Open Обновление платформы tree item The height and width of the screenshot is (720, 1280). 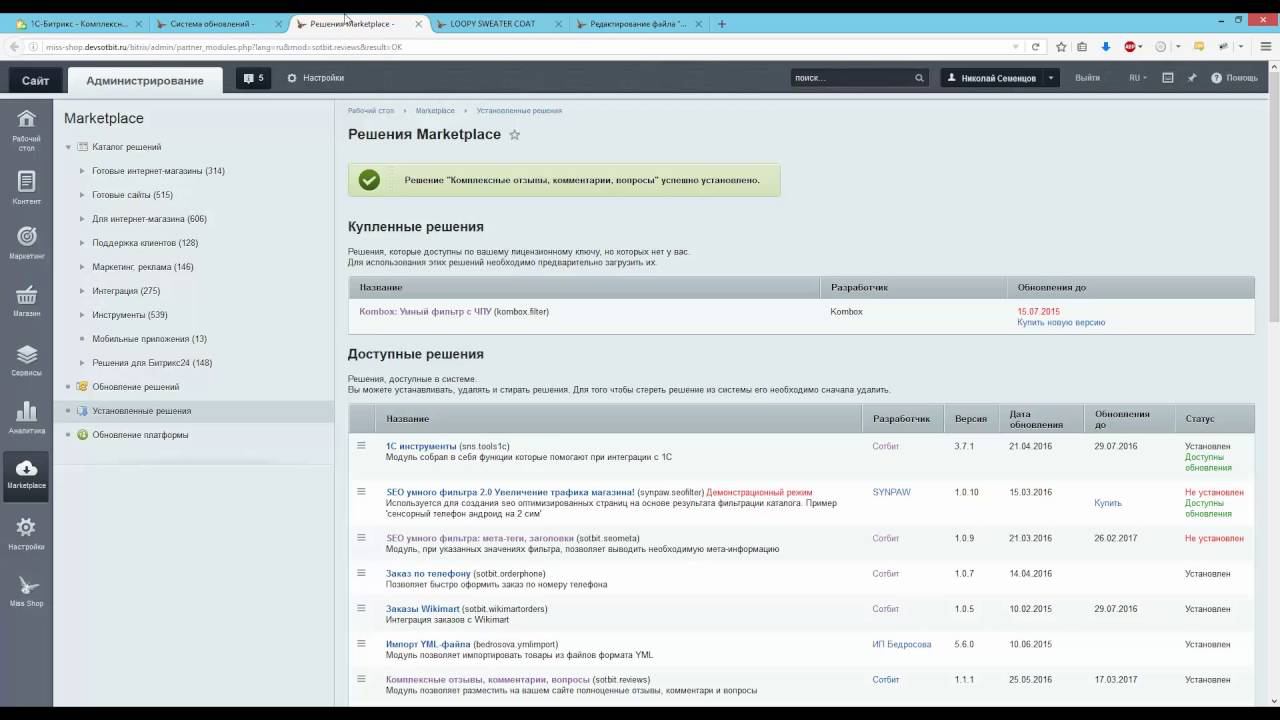(140, 435)
